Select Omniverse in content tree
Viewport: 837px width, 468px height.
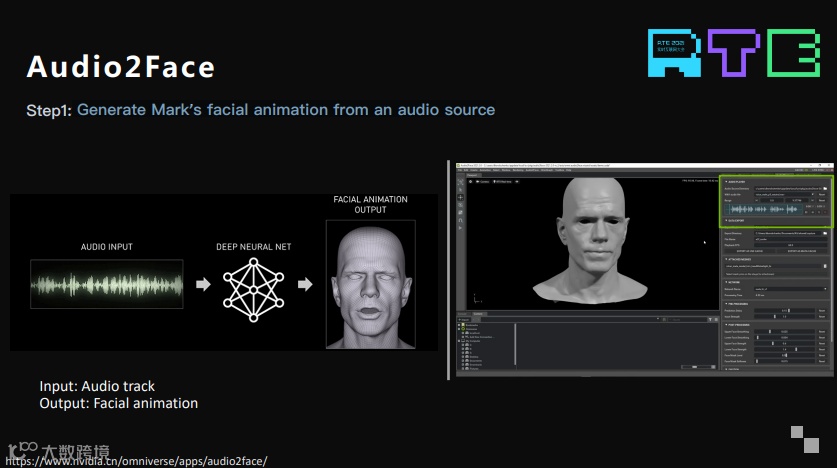[471, 329]
